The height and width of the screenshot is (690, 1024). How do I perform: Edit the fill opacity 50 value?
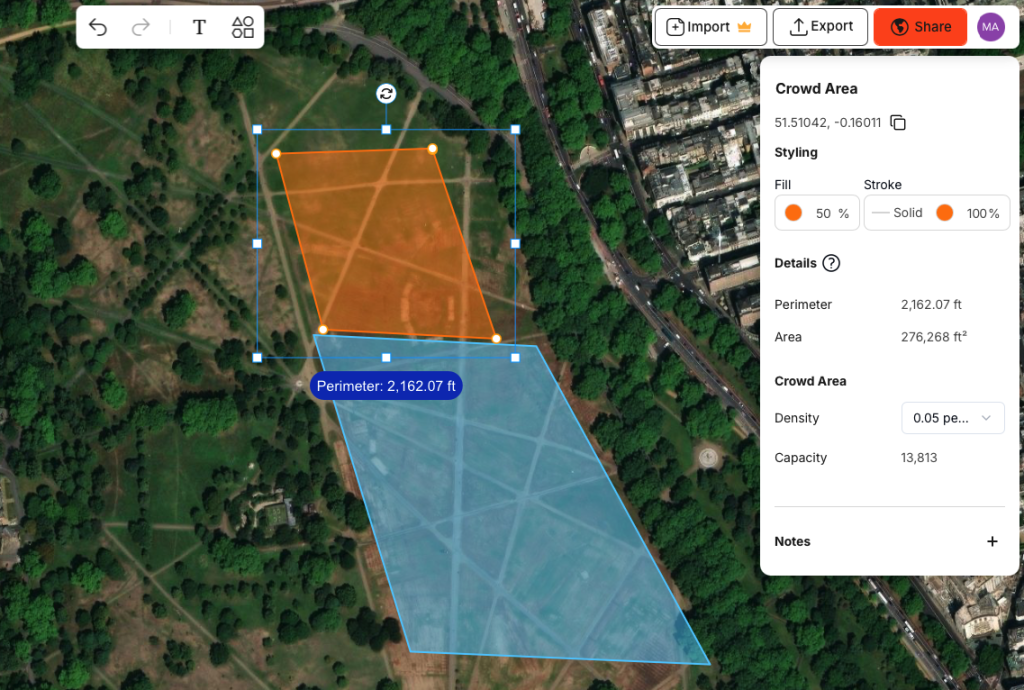(823, 213)
